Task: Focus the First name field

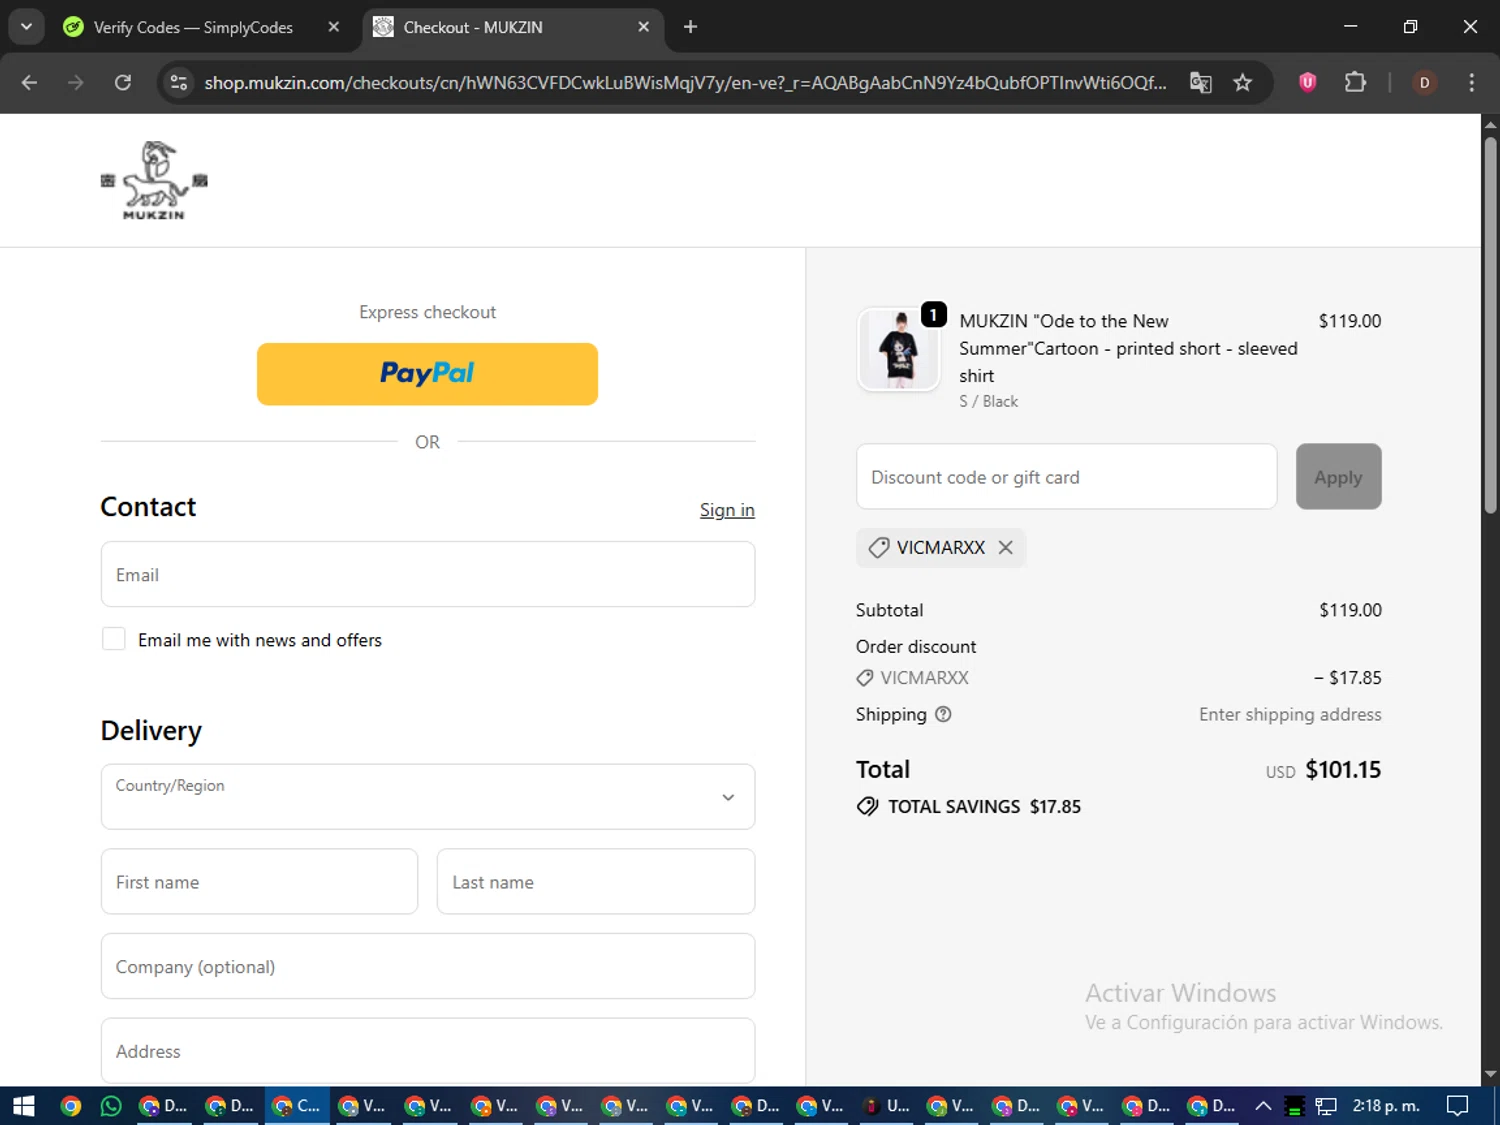Action: click(259, 882)
